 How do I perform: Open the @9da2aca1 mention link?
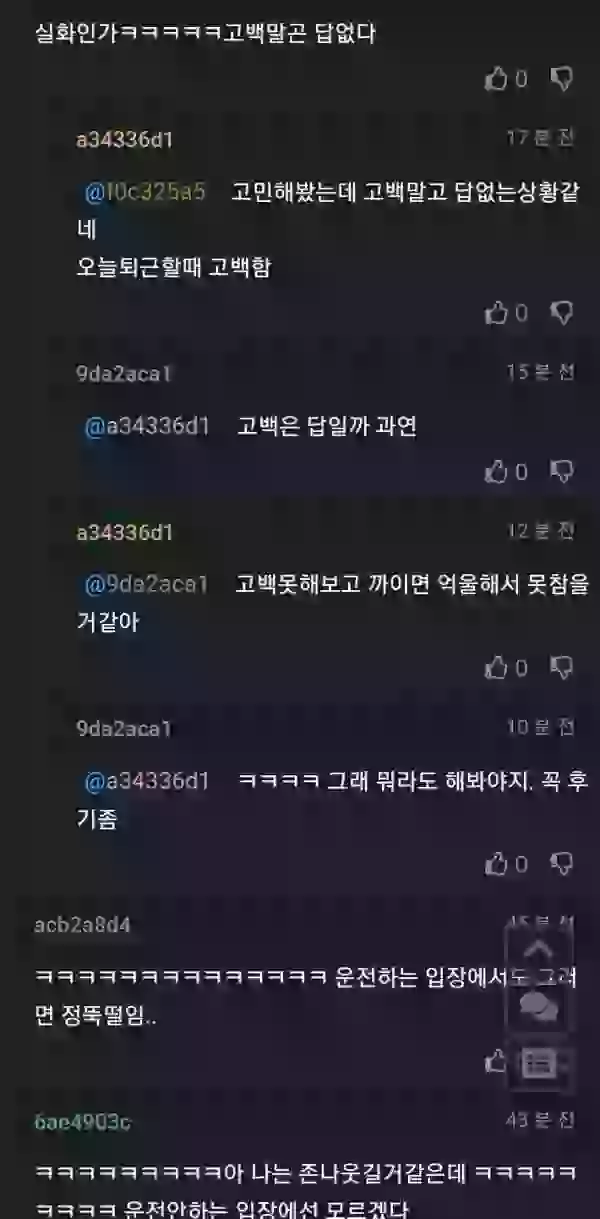pos(146,584)
